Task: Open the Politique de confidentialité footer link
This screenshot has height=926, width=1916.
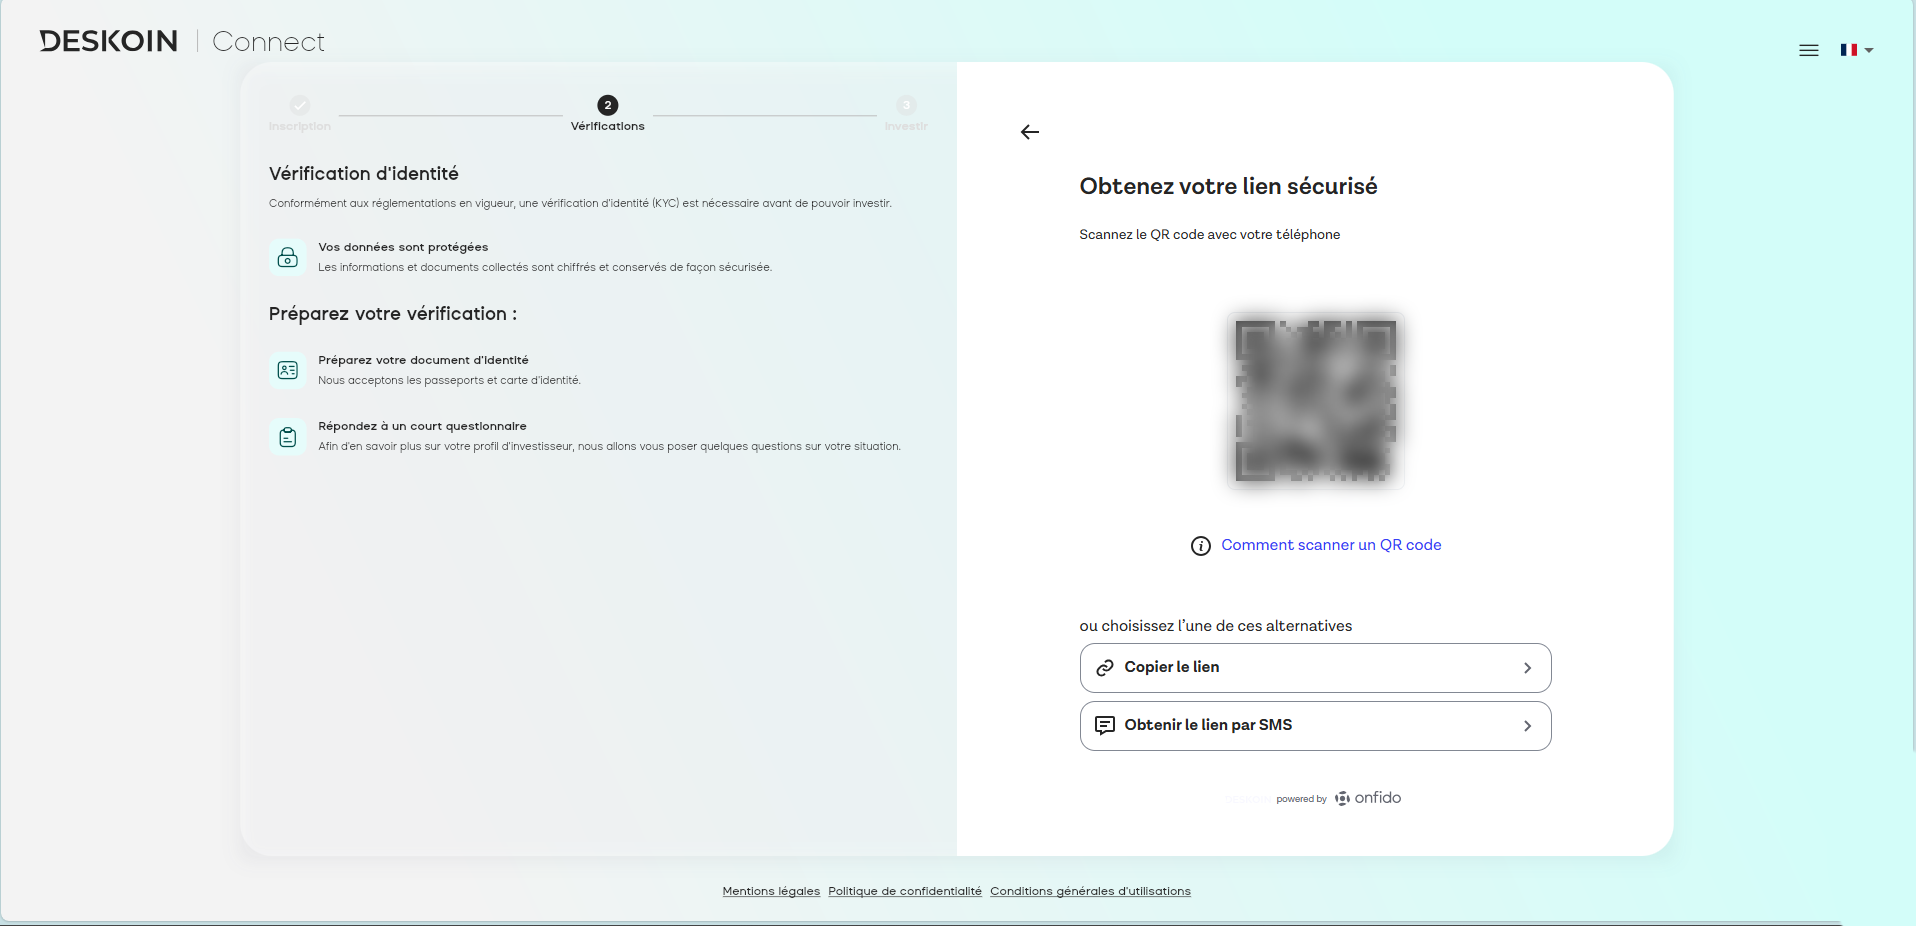Action: [x=903, y=891]
